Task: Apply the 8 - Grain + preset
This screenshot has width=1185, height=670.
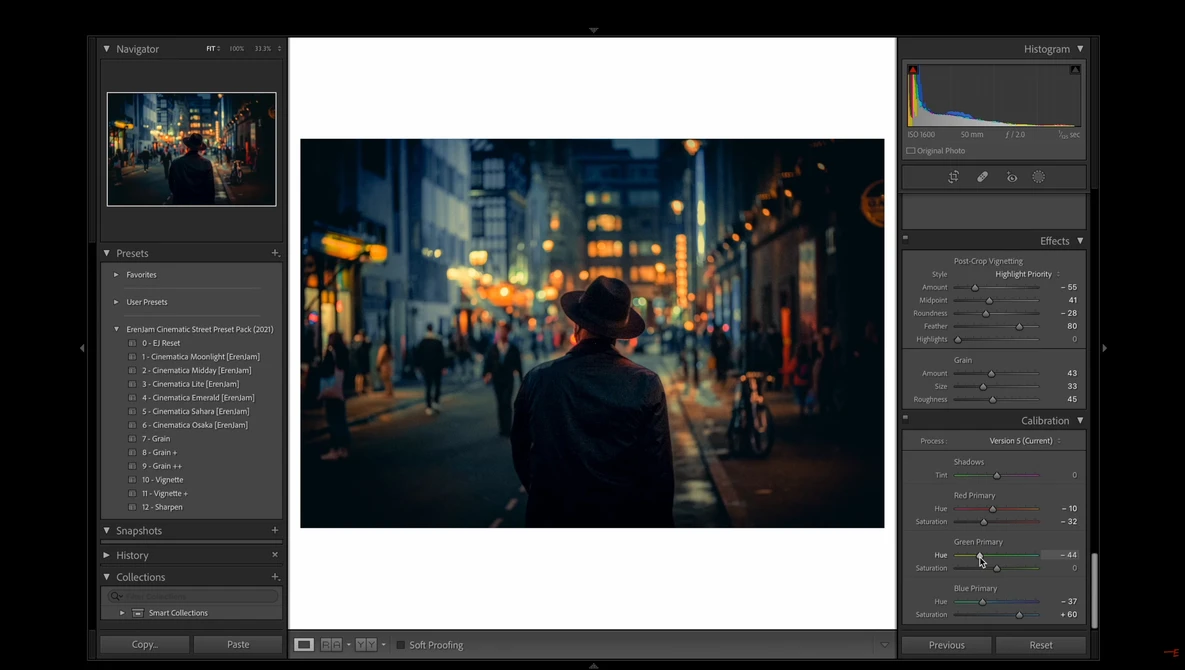Action: [159, 452]
